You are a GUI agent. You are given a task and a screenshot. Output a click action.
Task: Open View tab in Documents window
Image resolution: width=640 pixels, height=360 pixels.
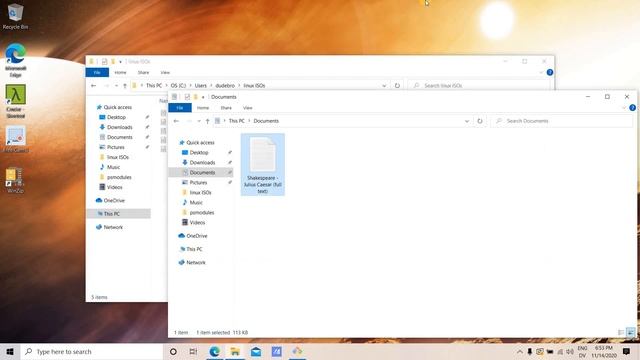point(248,108)
